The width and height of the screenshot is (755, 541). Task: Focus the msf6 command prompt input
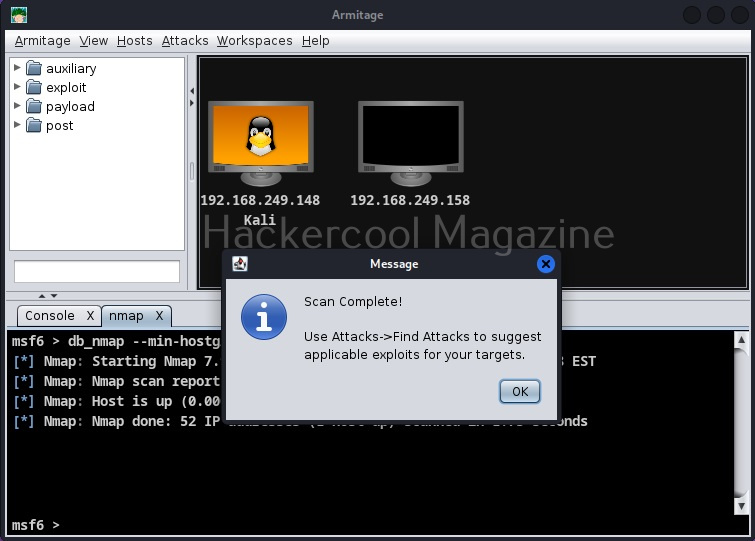(376, 525)
